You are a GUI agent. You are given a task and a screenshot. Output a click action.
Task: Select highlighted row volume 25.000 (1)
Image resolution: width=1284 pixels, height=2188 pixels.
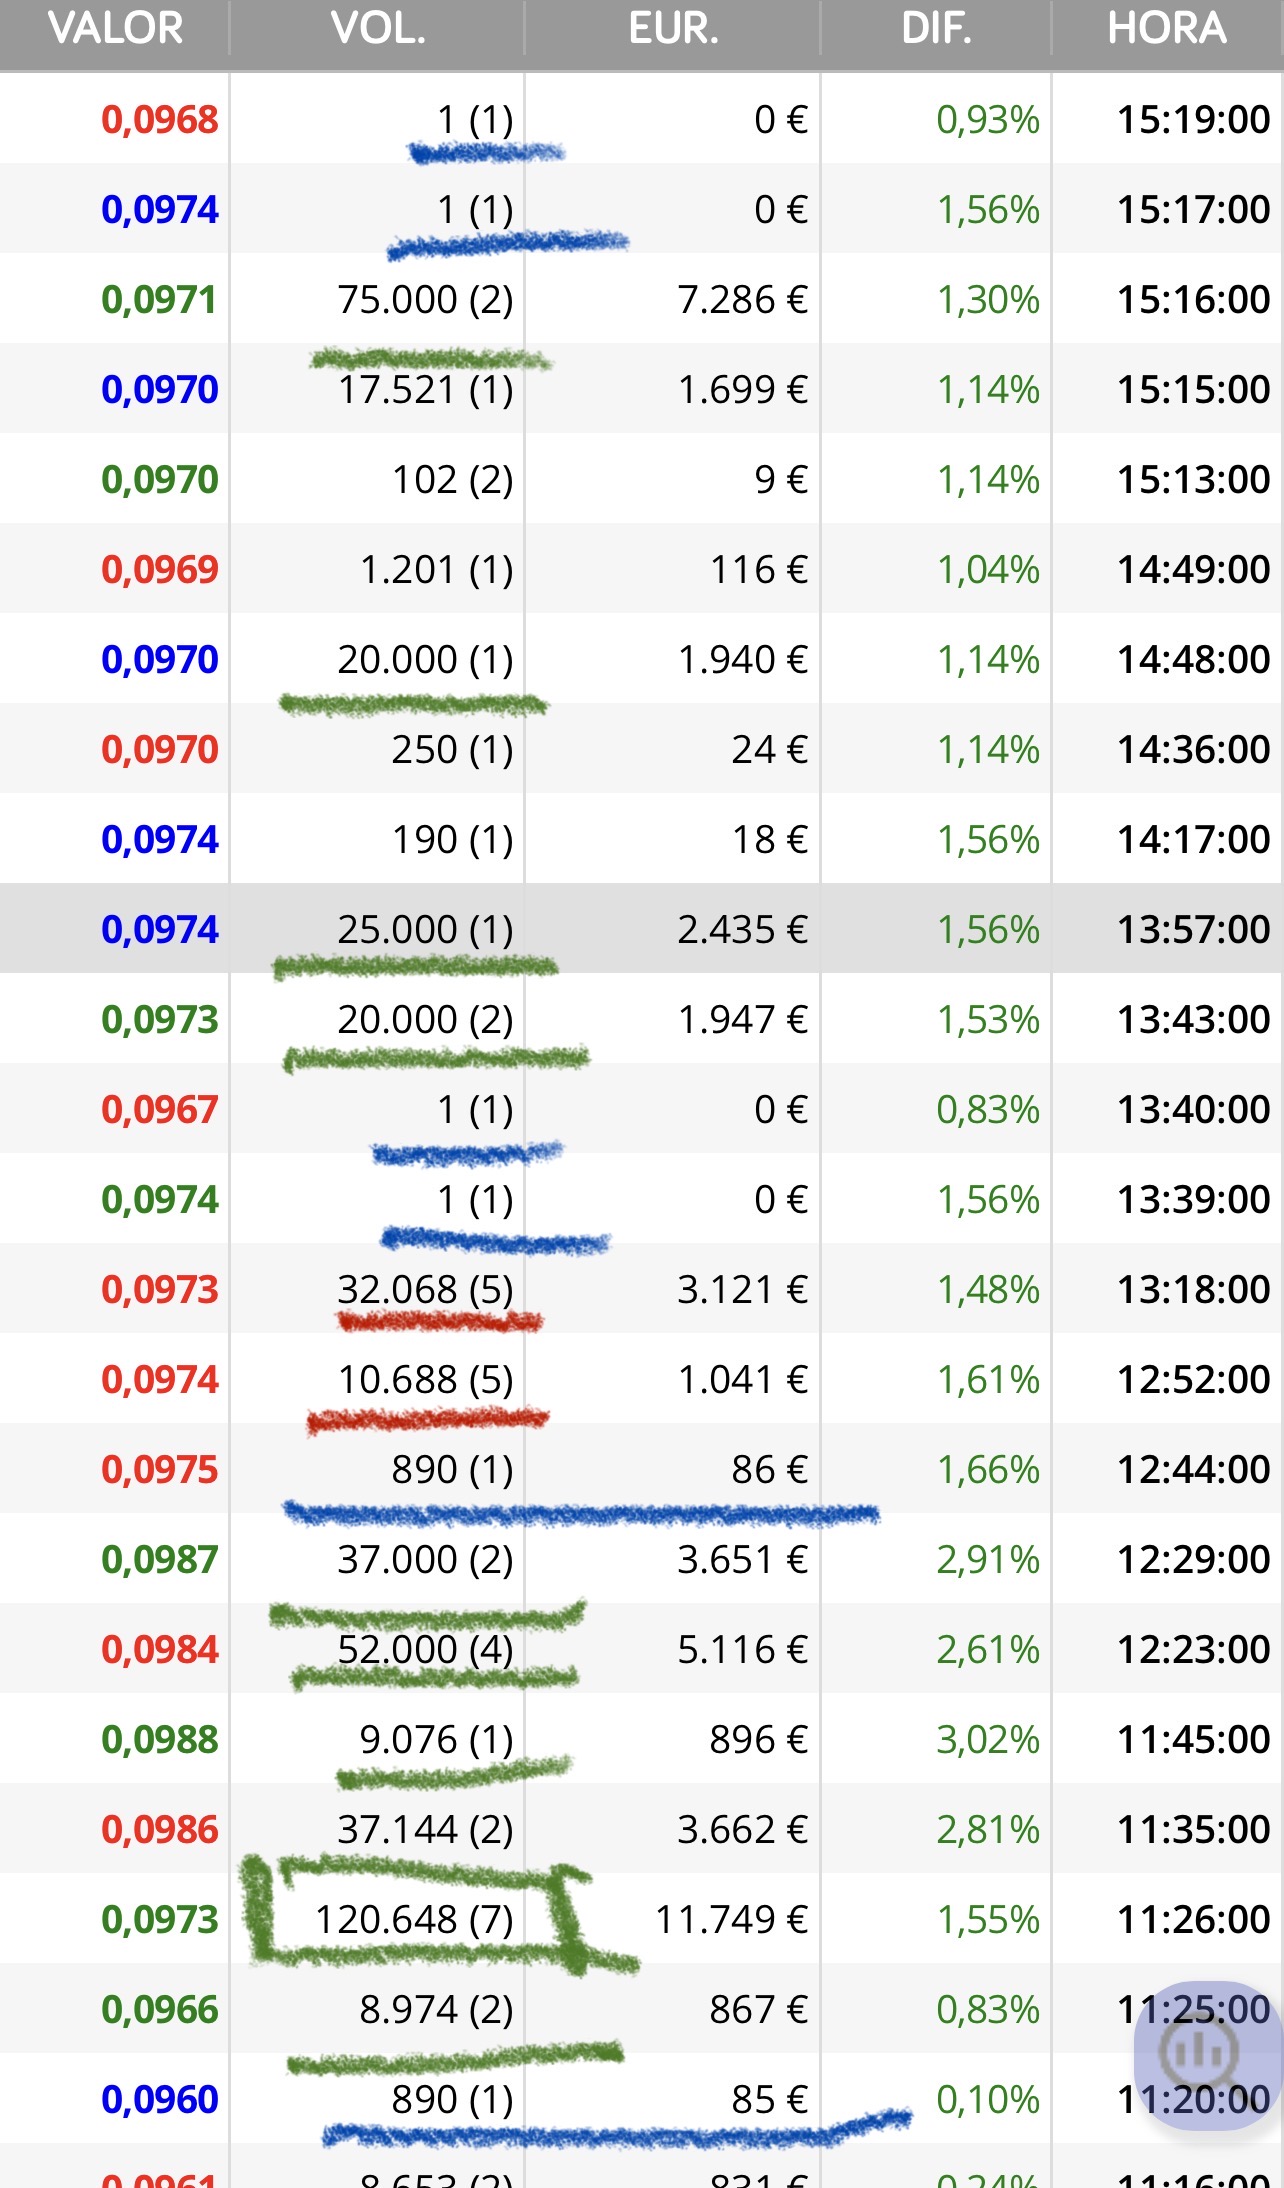[425, 930]
